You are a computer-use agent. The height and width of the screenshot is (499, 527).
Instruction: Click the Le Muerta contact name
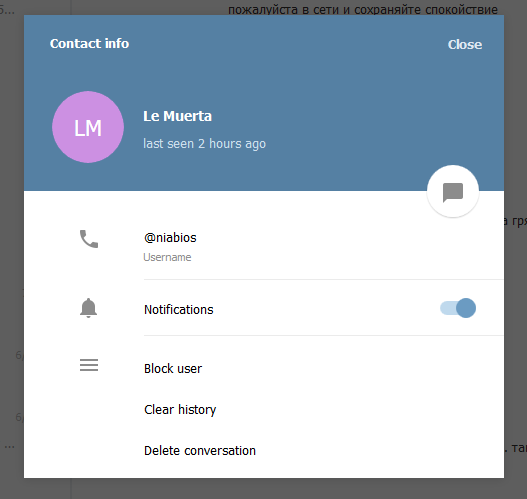pyautogui.click(x=177, y=116)
